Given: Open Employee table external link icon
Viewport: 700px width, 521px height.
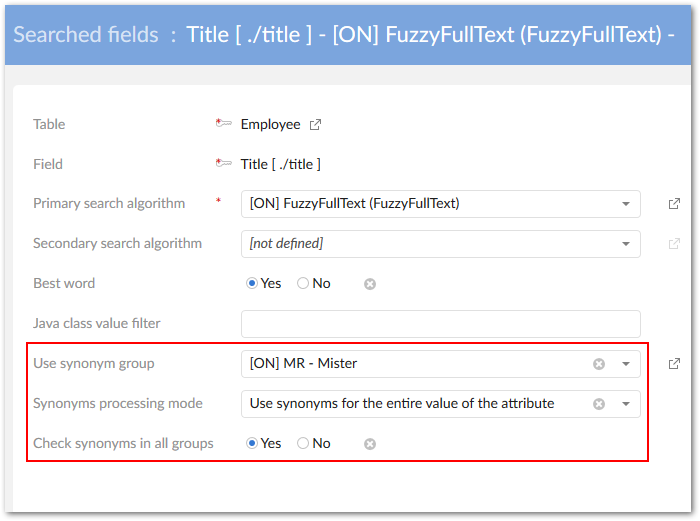Looking at the screenshot, I should 315,125.
